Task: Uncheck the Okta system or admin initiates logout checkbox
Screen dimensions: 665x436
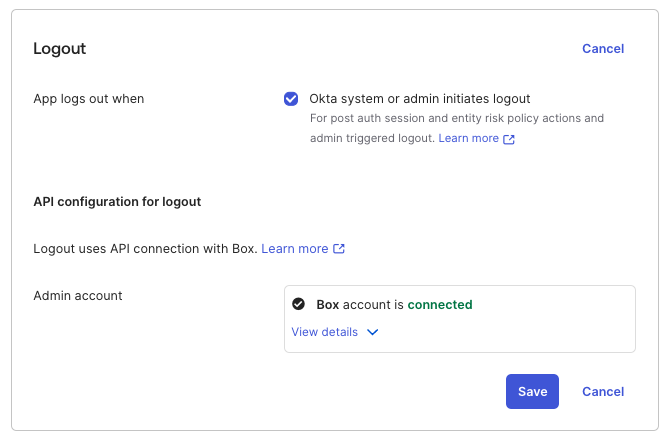Action: [x=291, y=99]
